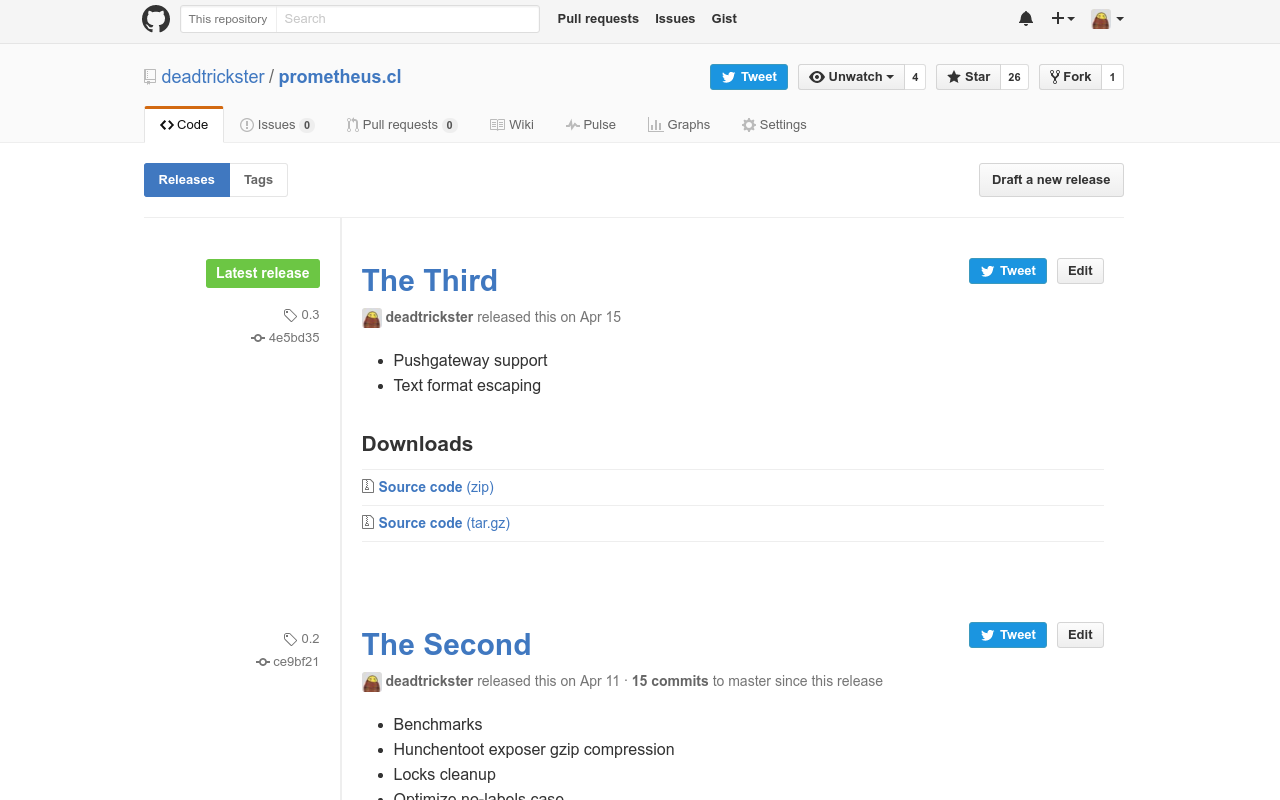Open the user avatar menu in header

point(1107,19)
